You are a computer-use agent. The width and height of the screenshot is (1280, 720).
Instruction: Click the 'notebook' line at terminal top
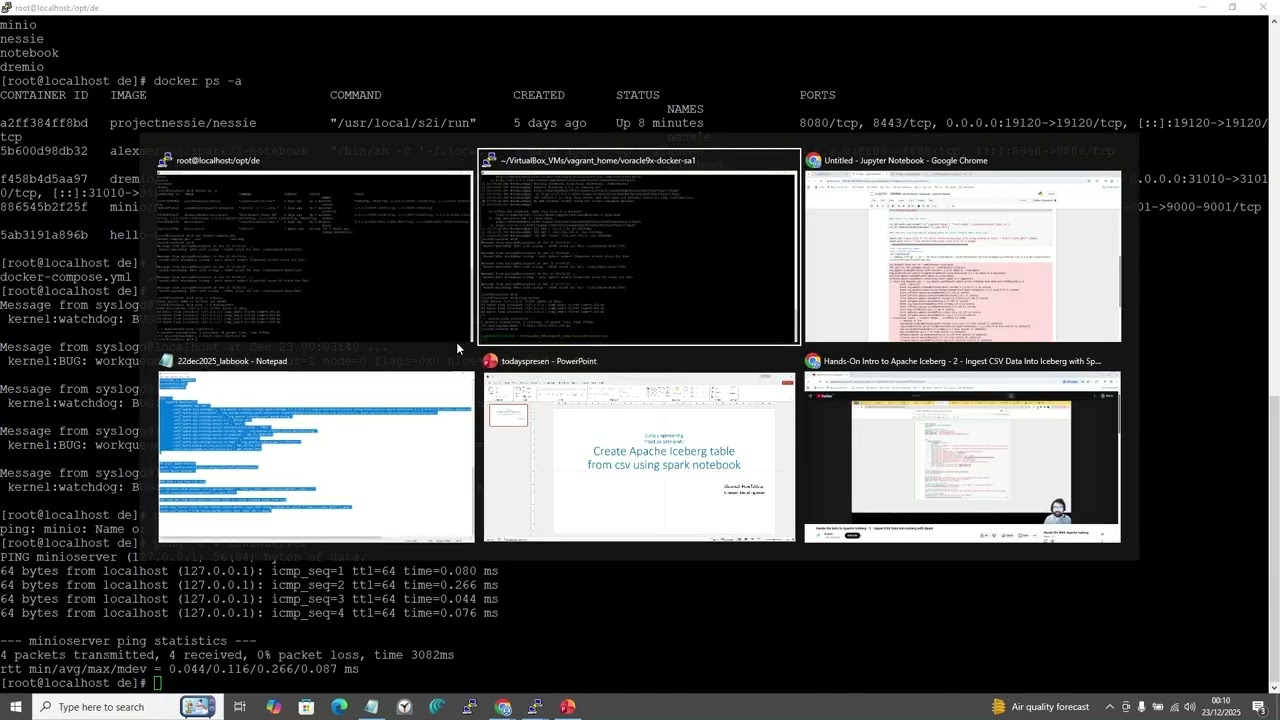click(x=29, y=53)
